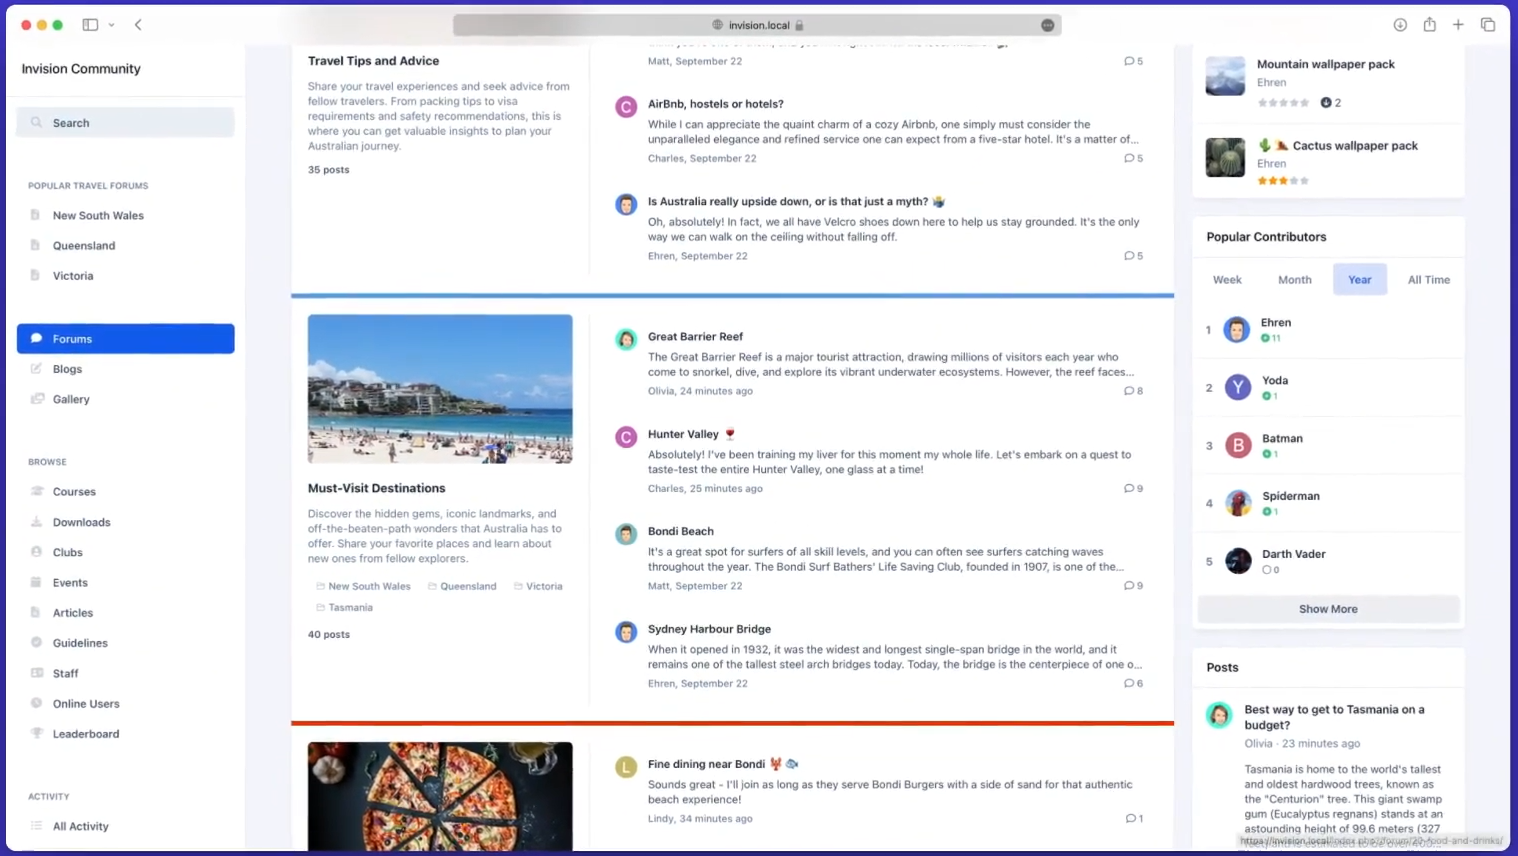Show the tab overview icon
The height and width of the screenshot is (856, 1518).
1488,25
